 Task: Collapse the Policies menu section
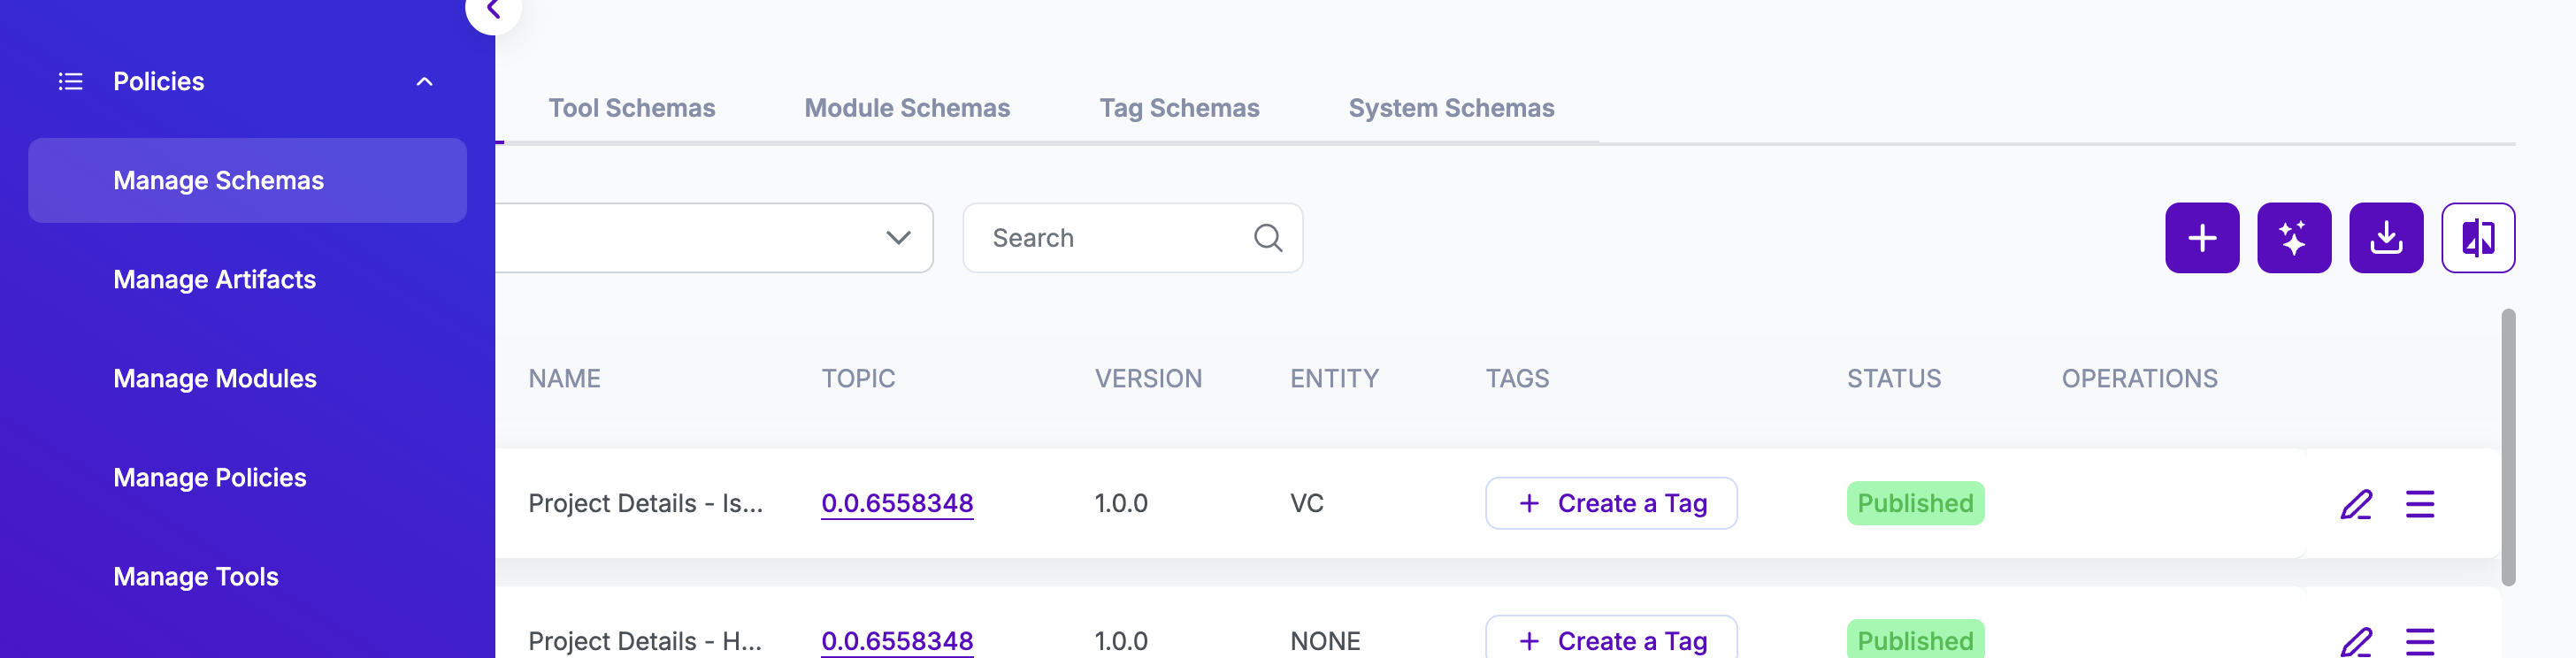coord(424,82)
